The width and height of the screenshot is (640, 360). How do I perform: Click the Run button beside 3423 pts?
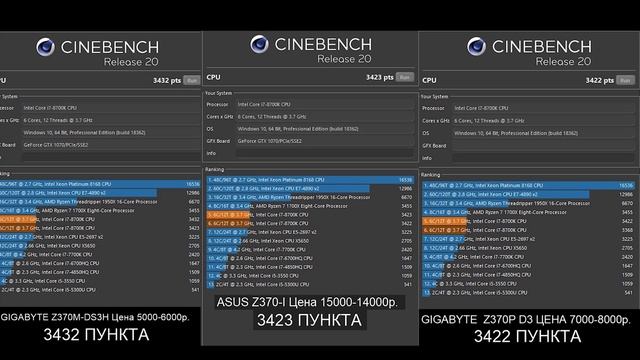pyautogui.click(x=404, y=77)
